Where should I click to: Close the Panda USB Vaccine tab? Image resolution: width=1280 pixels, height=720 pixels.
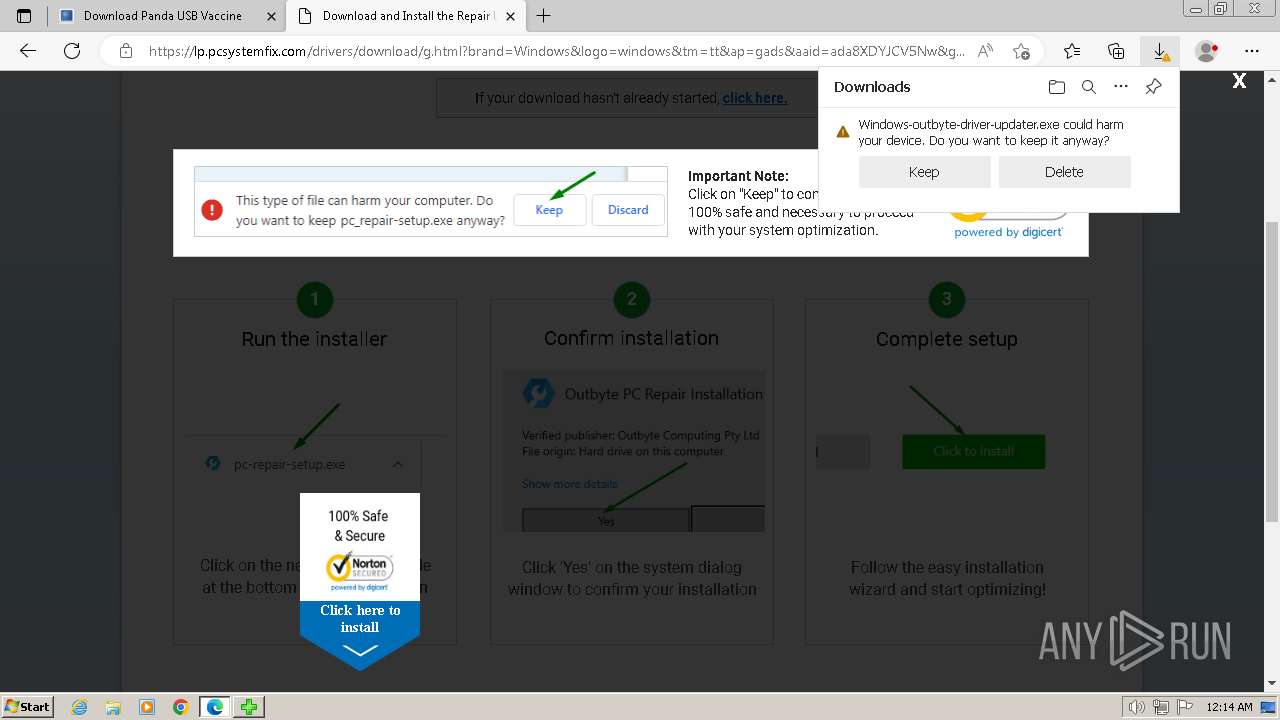coord(271,16)
